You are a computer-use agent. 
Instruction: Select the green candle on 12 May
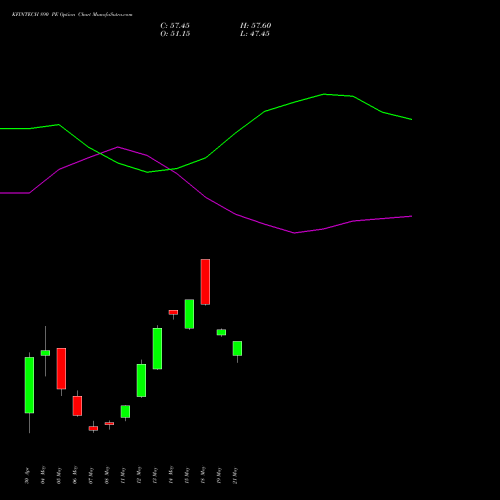[x=141, y=380]
